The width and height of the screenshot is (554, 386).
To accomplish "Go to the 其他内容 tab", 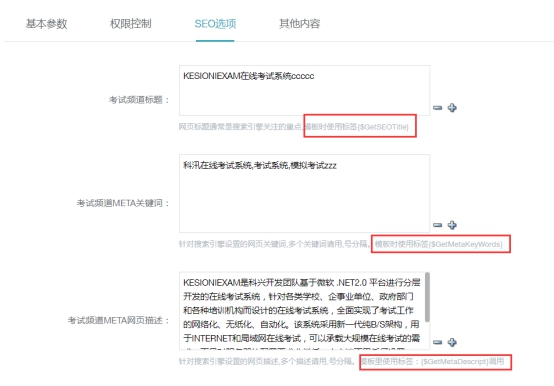I will 300,24.
